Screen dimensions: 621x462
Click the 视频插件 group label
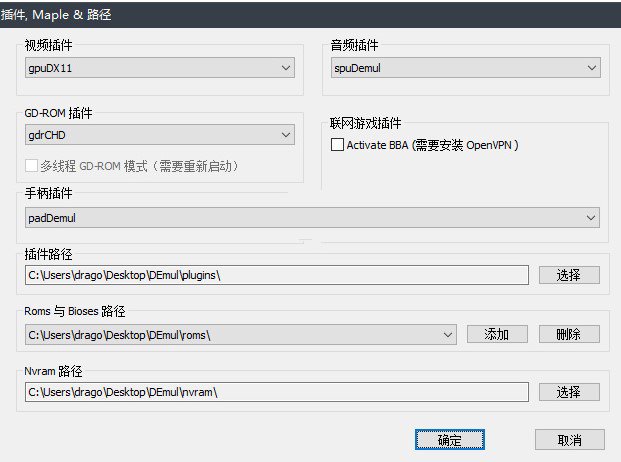tap(48, 45)
